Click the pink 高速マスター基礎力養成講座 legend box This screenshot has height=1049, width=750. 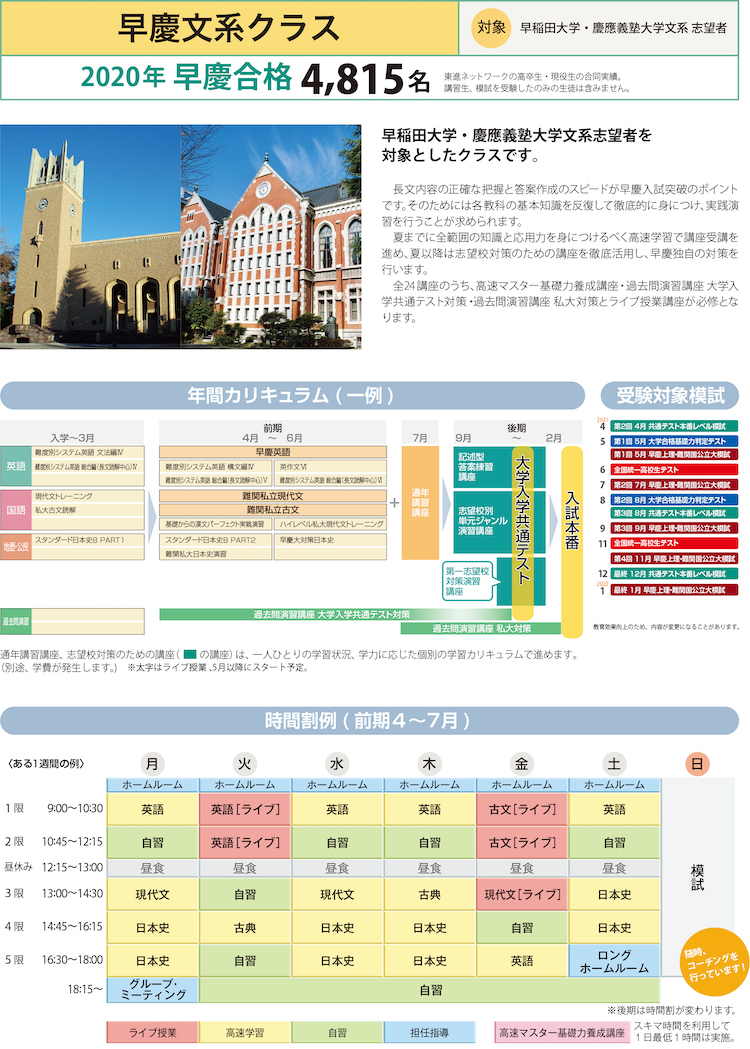pyautogui.click(x=562, y=1032)
